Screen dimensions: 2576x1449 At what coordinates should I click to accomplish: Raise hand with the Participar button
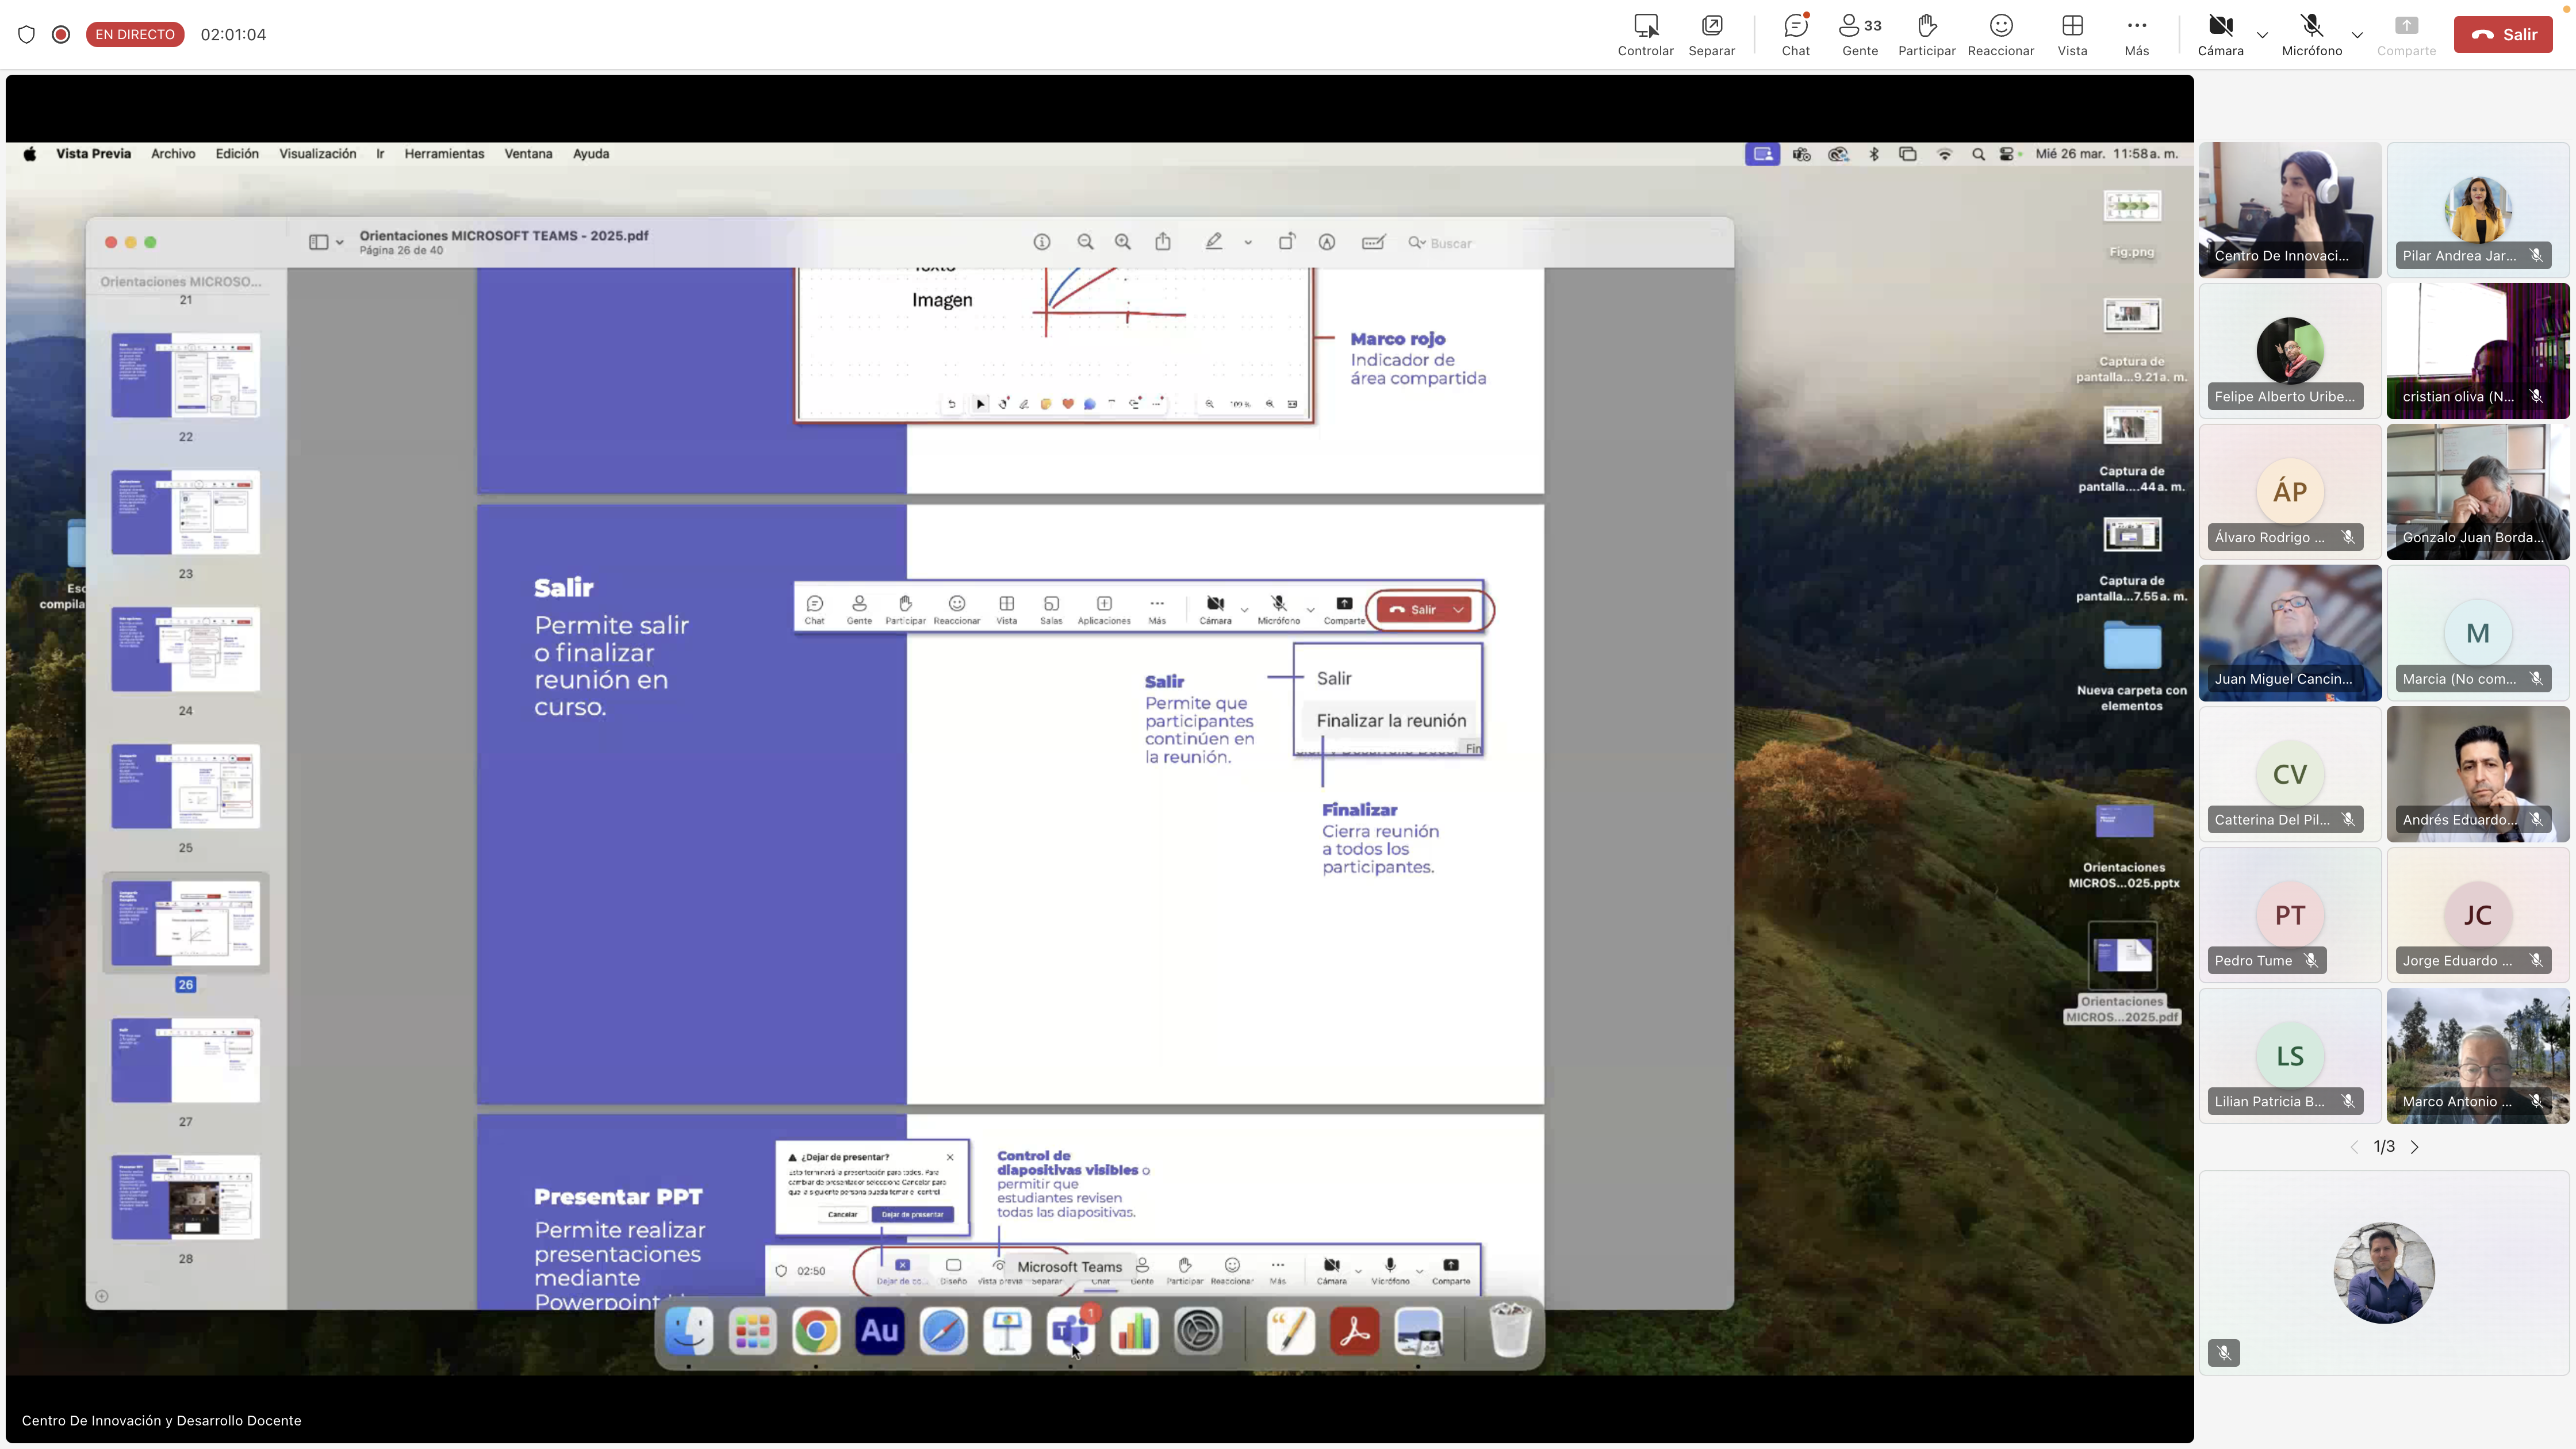click(x=1926, y=34)
